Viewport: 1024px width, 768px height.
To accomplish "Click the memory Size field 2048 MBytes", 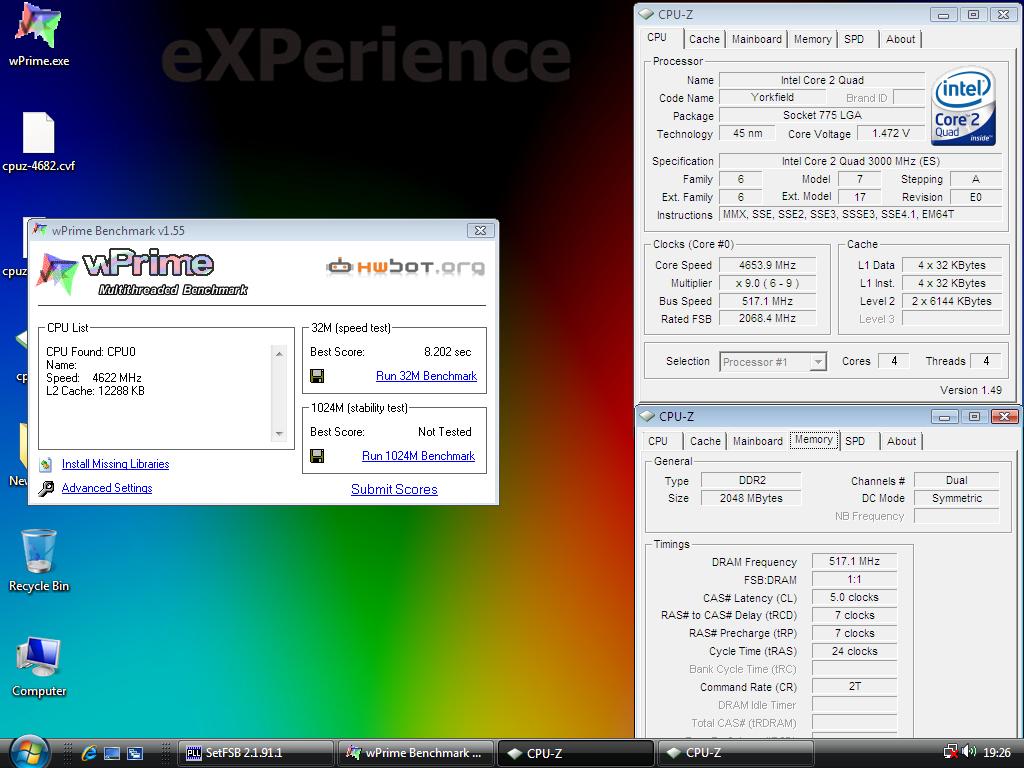I will tap(751, 498).
